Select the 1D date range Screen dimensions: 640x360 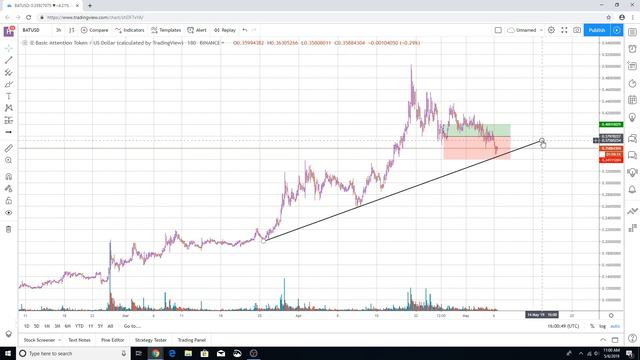click(x=27, y=326)
